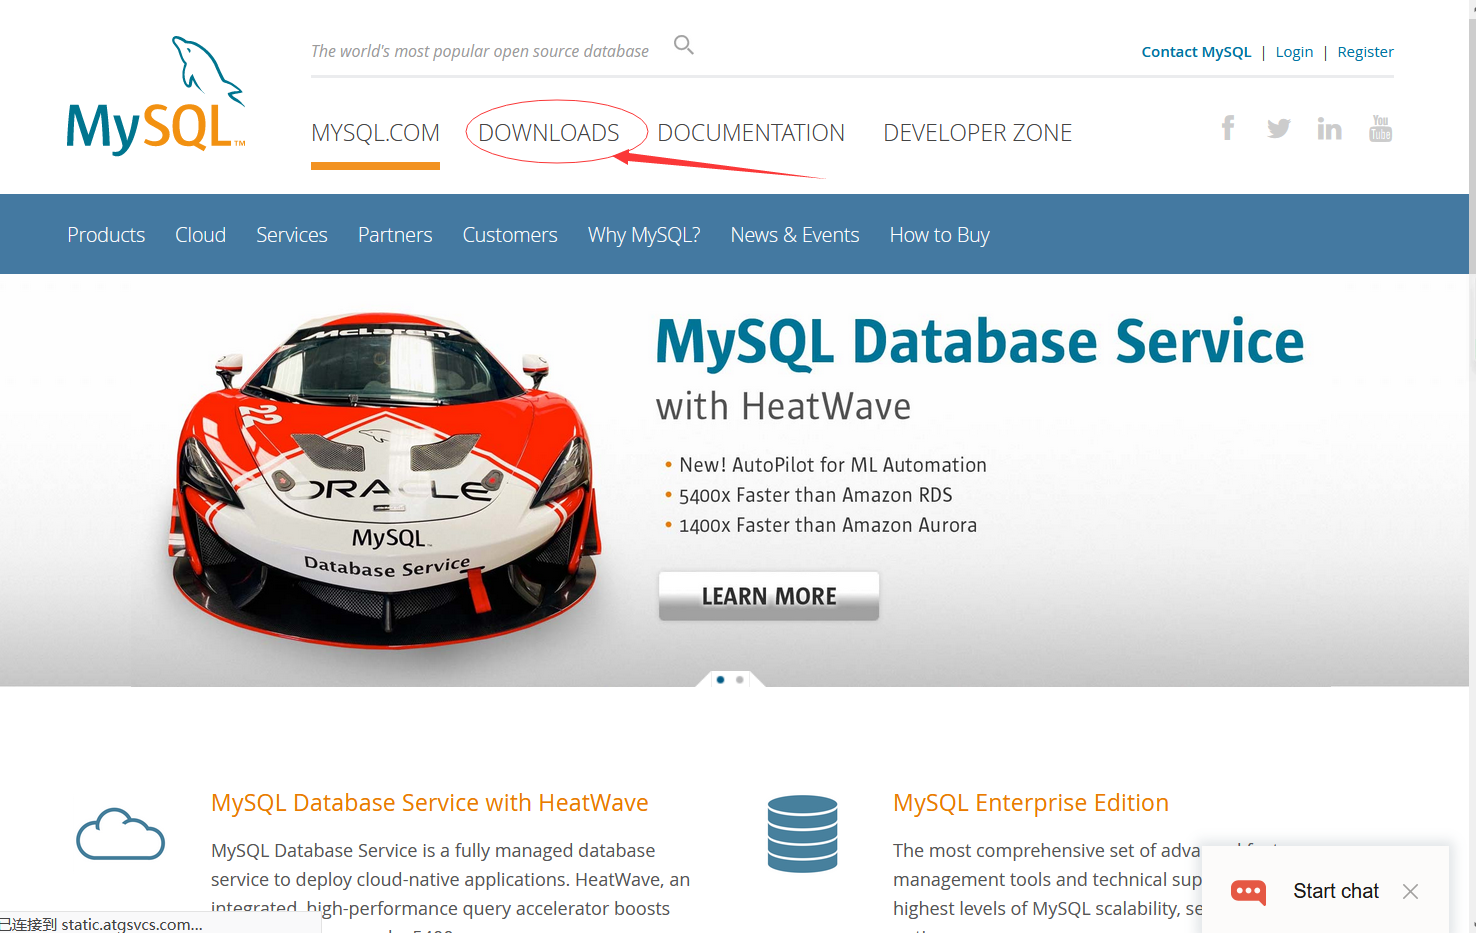Open the Why MySQL? menu item
Image resolution: width=1476 pixels, height=933 pixels.
pos(644,235)
